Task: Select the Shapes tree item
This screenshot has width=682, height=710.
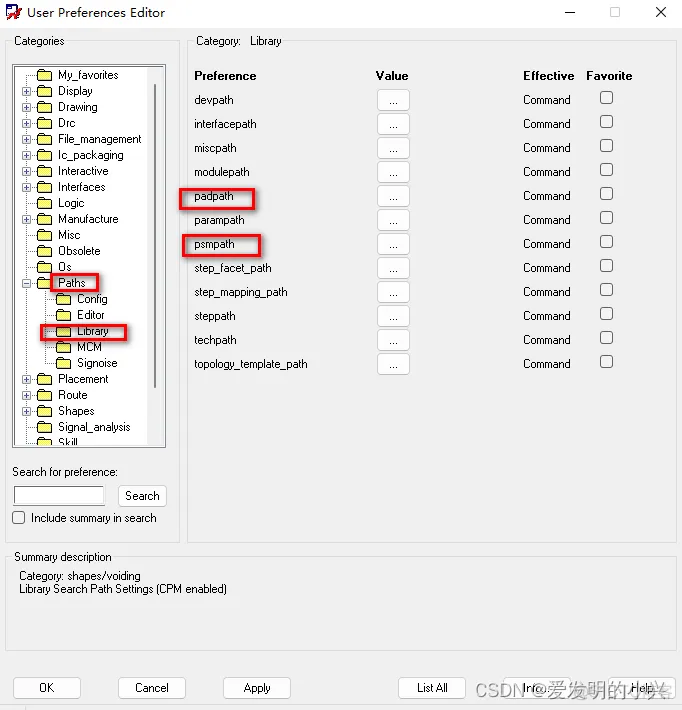Action: (x=76, y=411)
